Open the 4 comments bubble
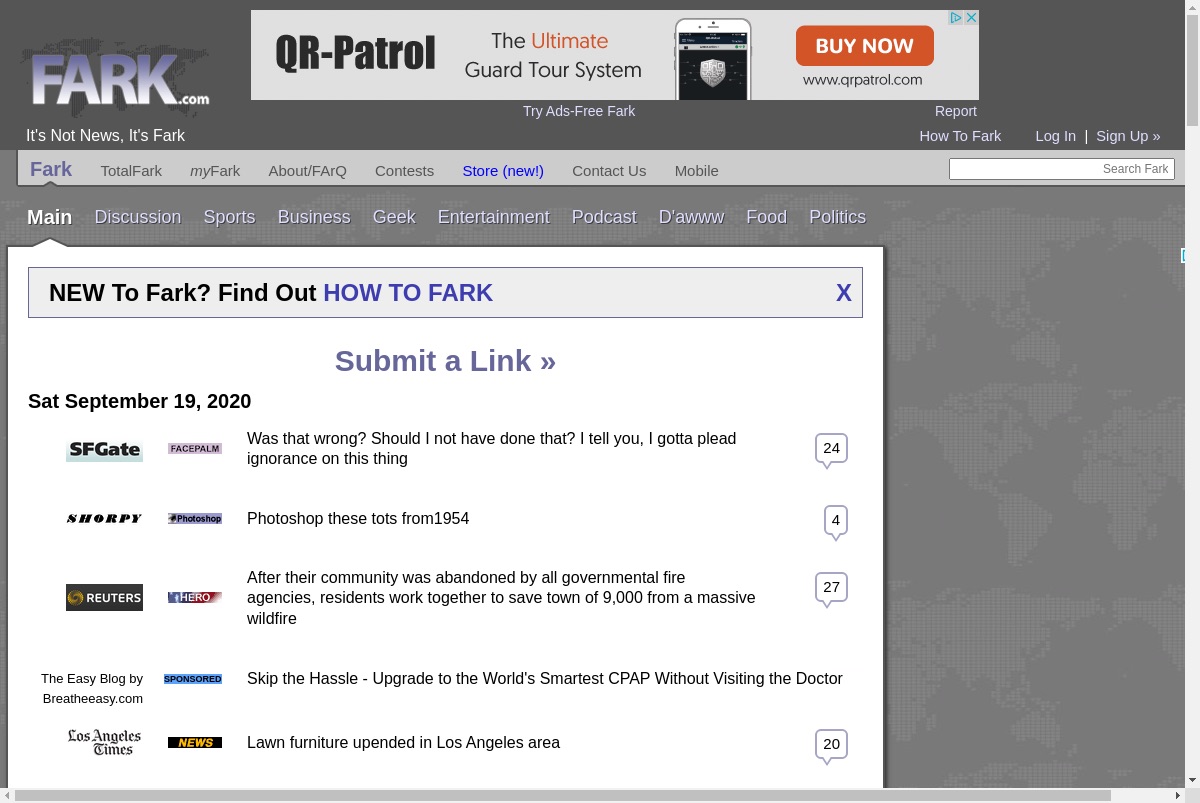 [836, 522]
